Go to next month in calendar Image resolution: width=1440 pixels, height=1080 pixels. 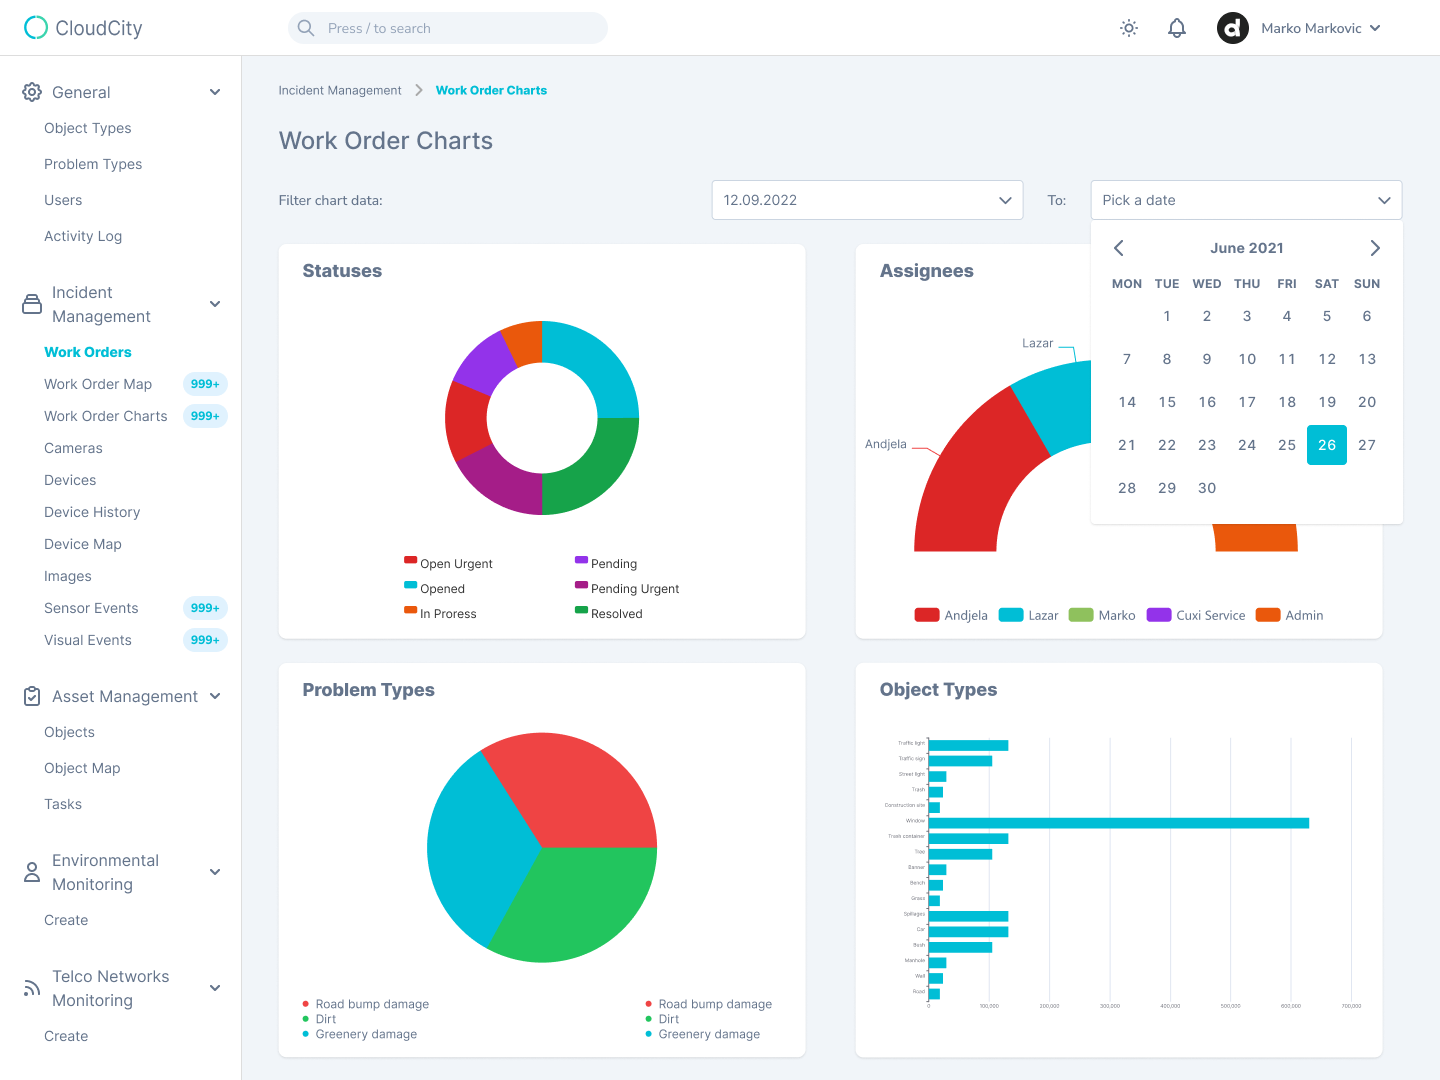[1375, 248]
